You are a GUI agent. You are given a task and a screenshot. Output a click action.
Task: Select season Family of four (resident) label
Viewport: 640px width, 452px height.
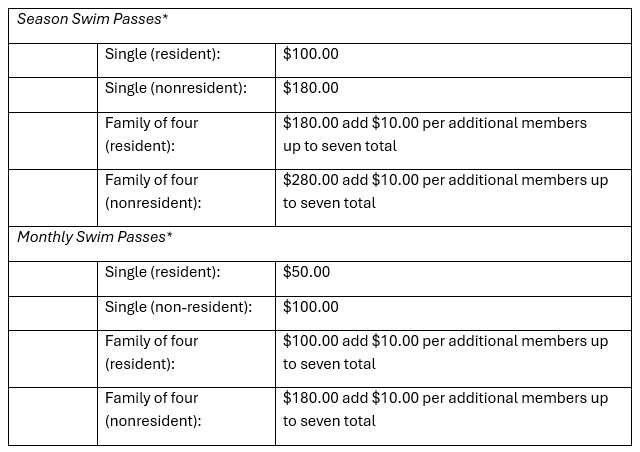click(152, 134)
